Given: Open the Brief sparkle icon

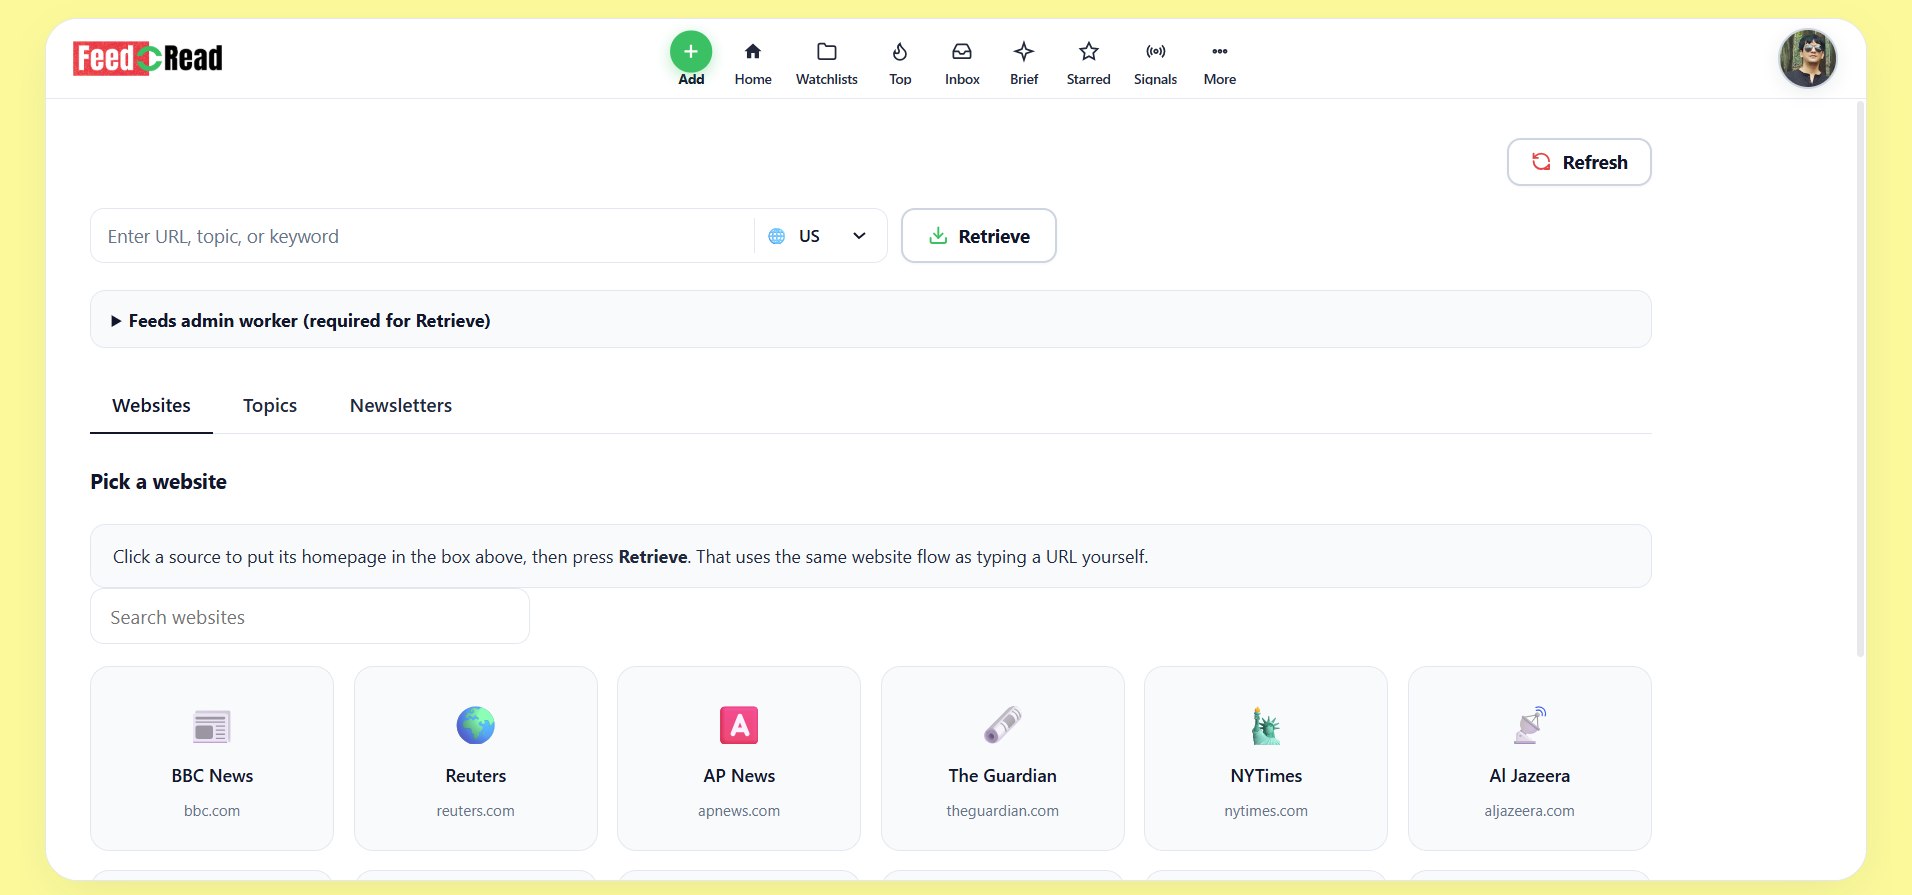Looking at the screenshot, I should tap(1024, 52).
